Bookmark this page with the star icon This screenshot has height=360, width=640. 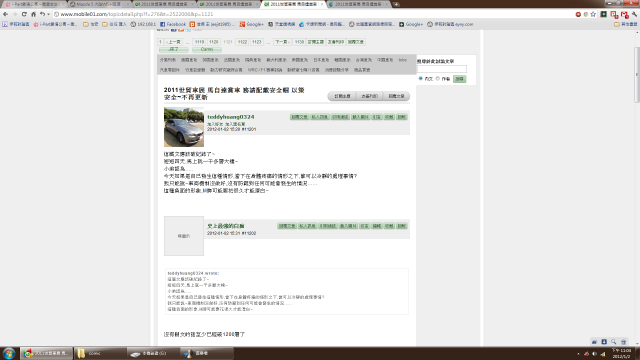pos(593,14)
